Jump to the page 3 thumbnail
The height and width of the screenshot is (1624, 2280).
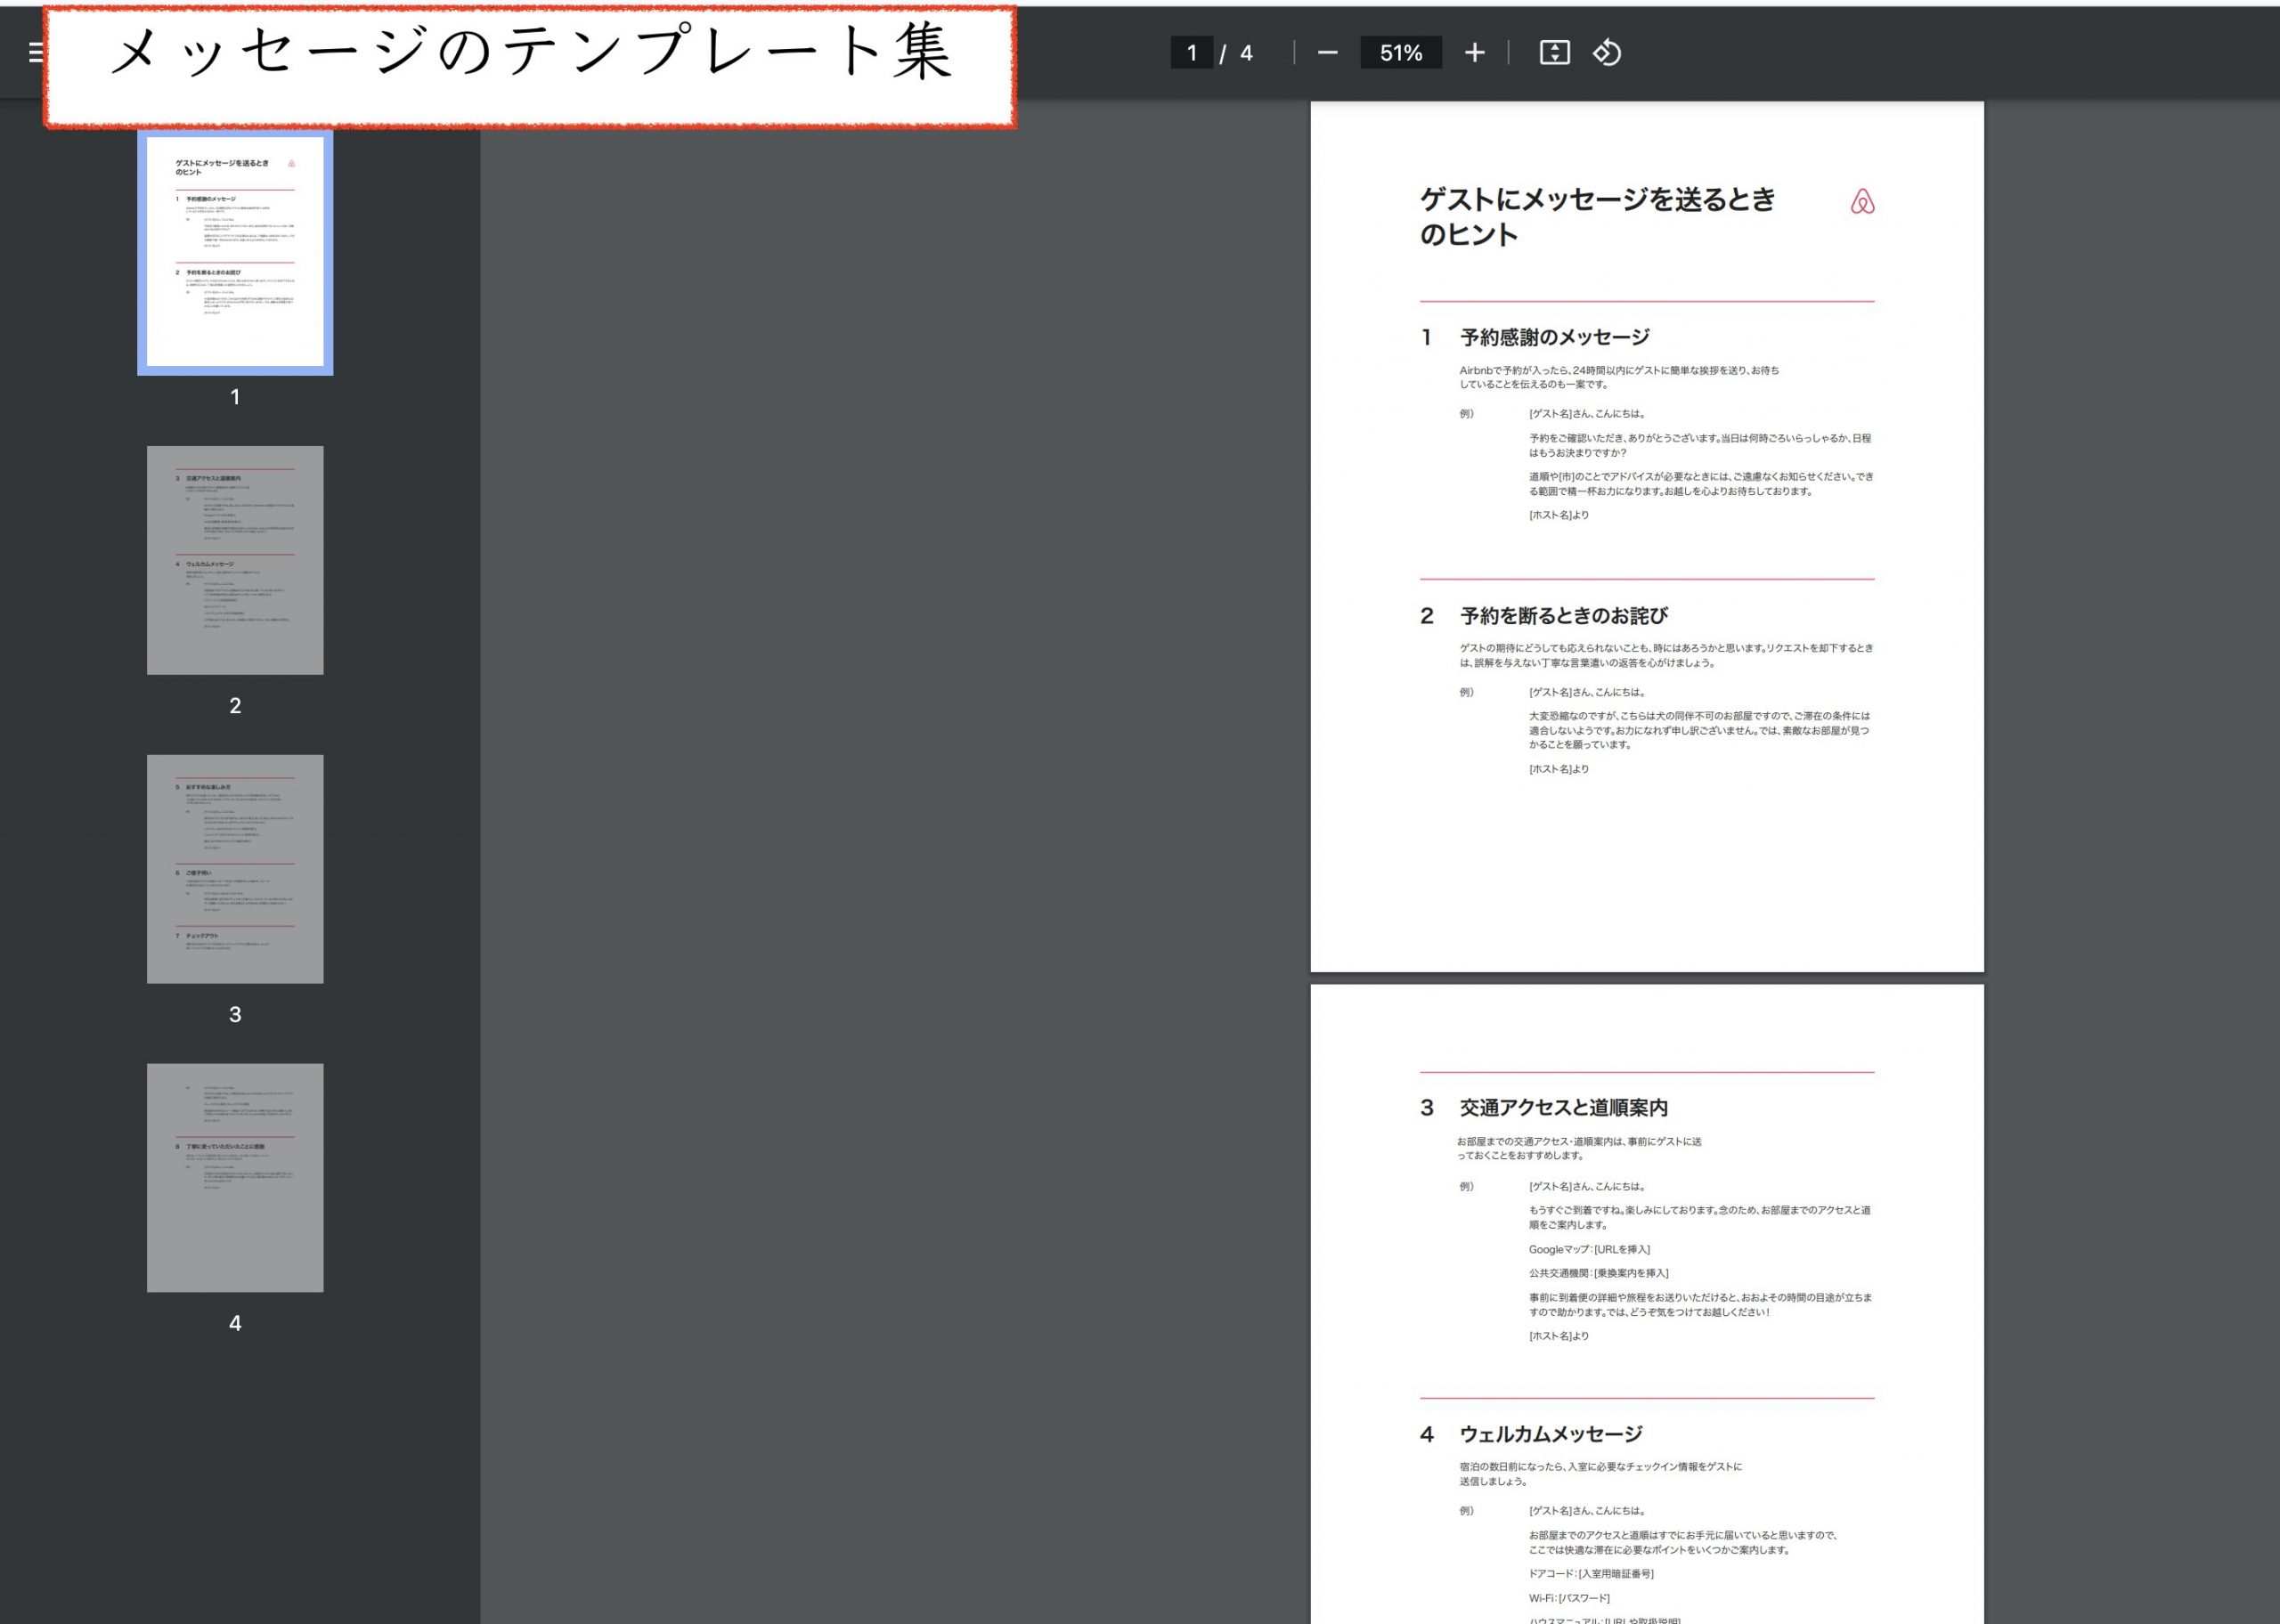235,868
